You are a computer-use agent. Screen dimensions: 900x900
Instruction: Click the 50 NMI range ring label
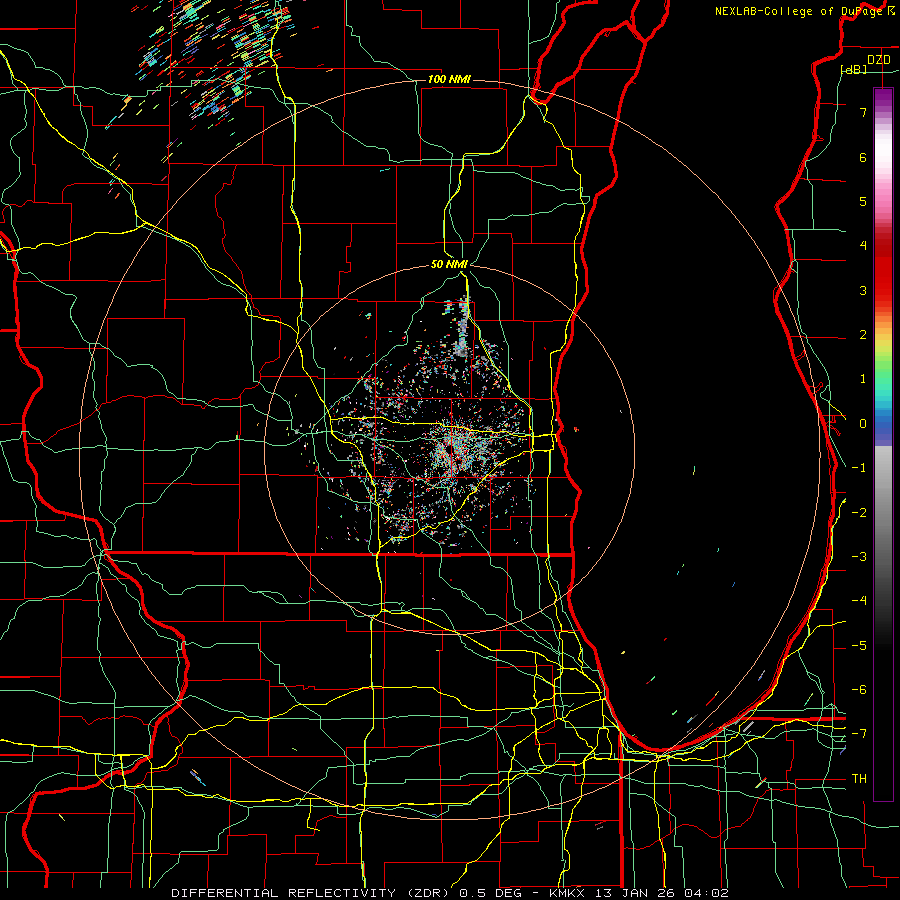pos(449,264)
